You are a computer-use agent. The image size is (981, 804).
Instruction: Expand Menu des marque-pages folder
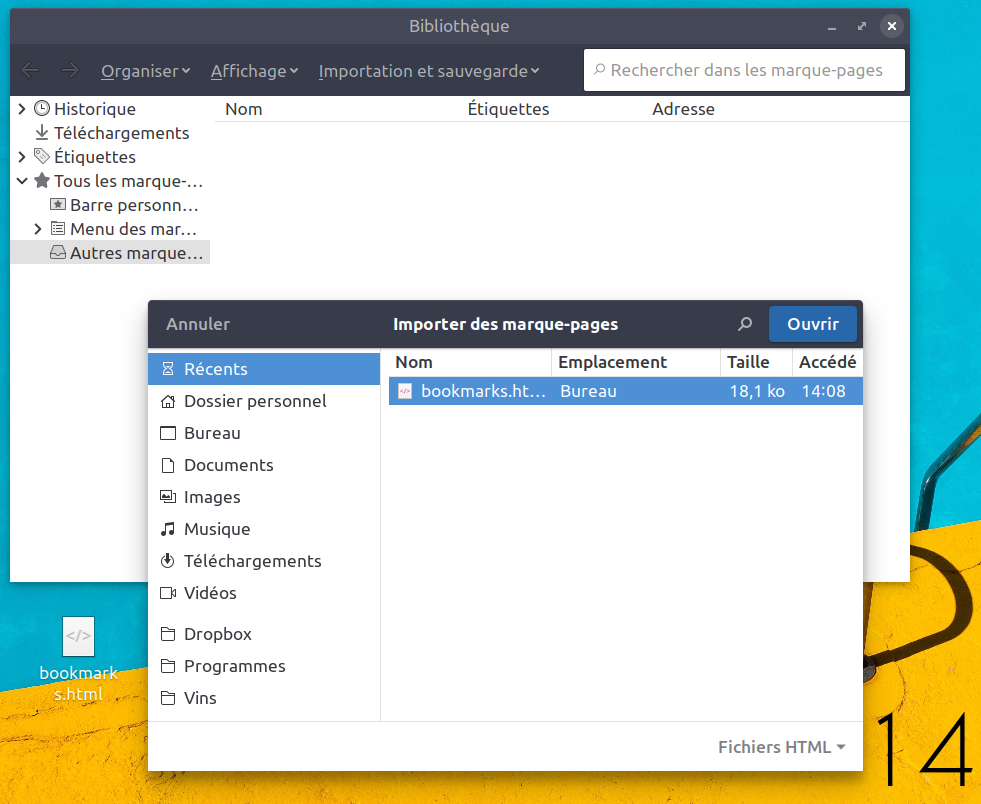click(x=38, y=229)
